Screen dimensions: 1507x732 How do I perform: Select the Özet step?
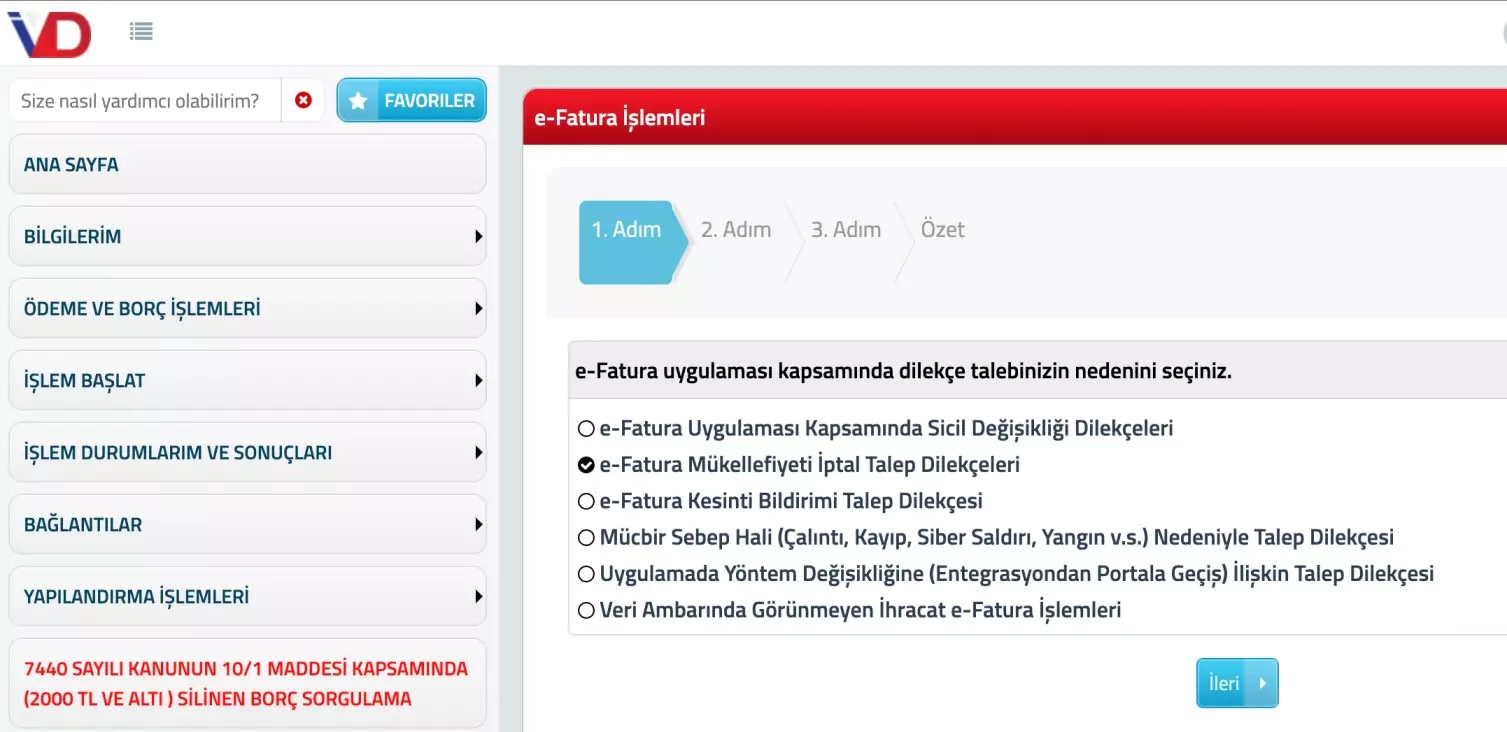click(x=943, y=229)
